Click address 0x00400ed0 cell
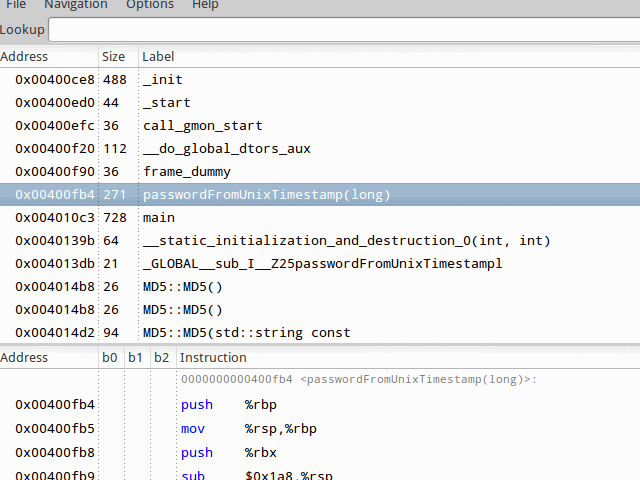Screen dimensions: 640x480 [55, 102]
